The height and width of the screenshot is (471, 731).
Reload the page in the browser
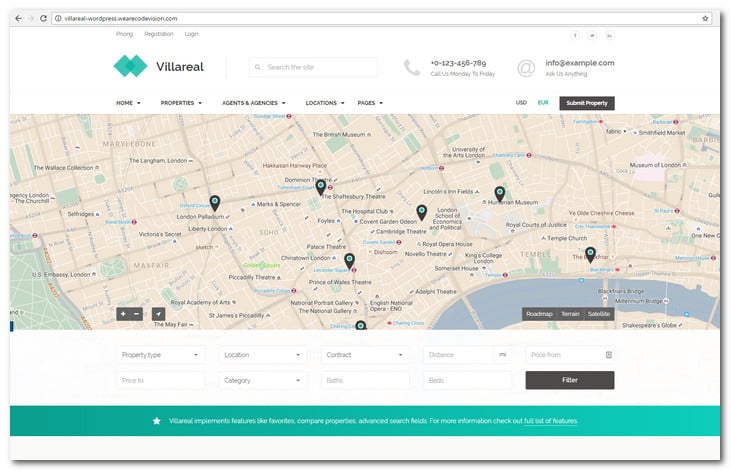[43, 18]
